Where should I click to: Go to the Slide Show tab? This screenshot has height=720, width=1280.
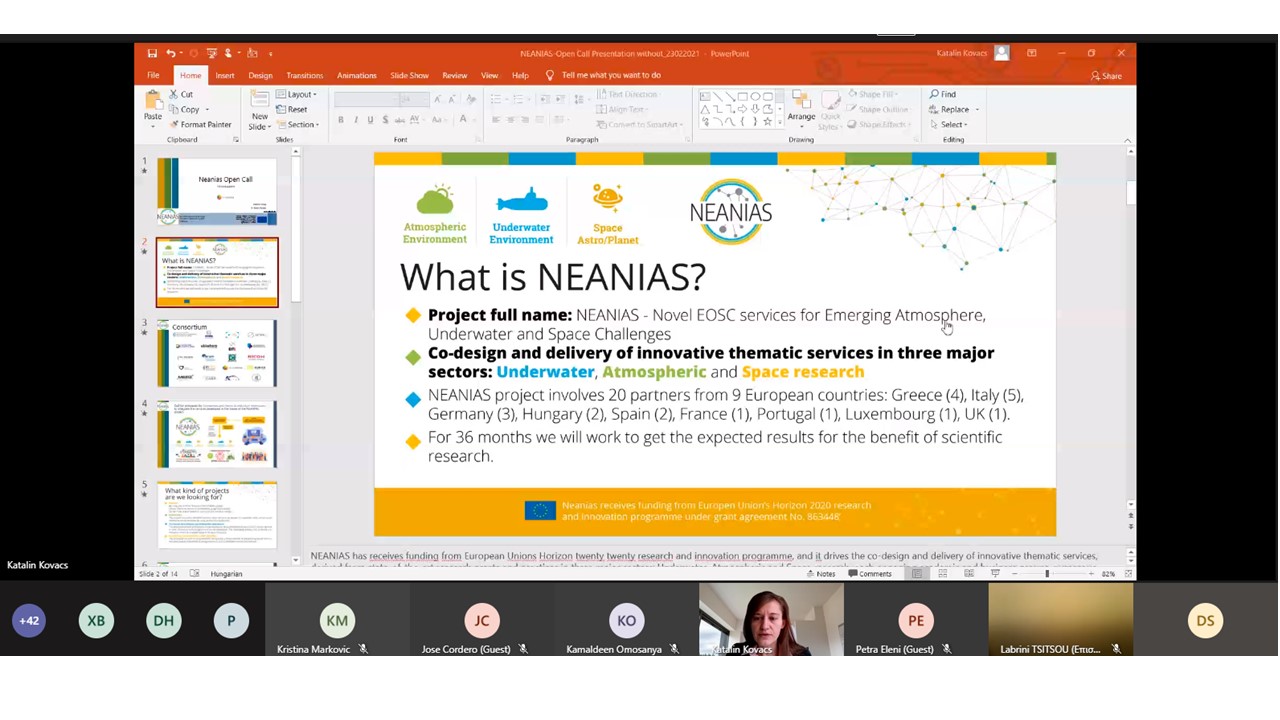point(409,75)
